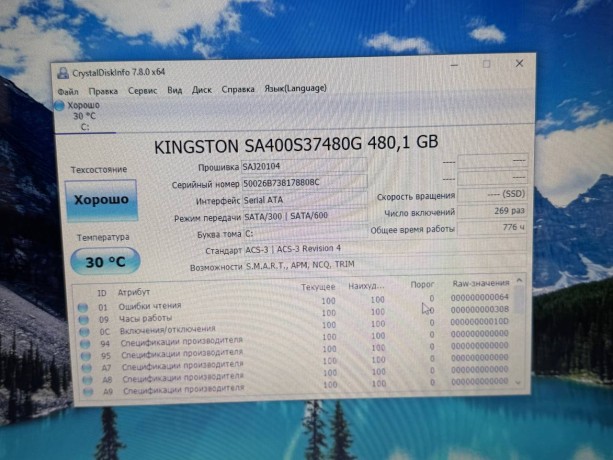Click the status icon for attribute 0C
Screen dimensions: 613x460
(84, 332)
